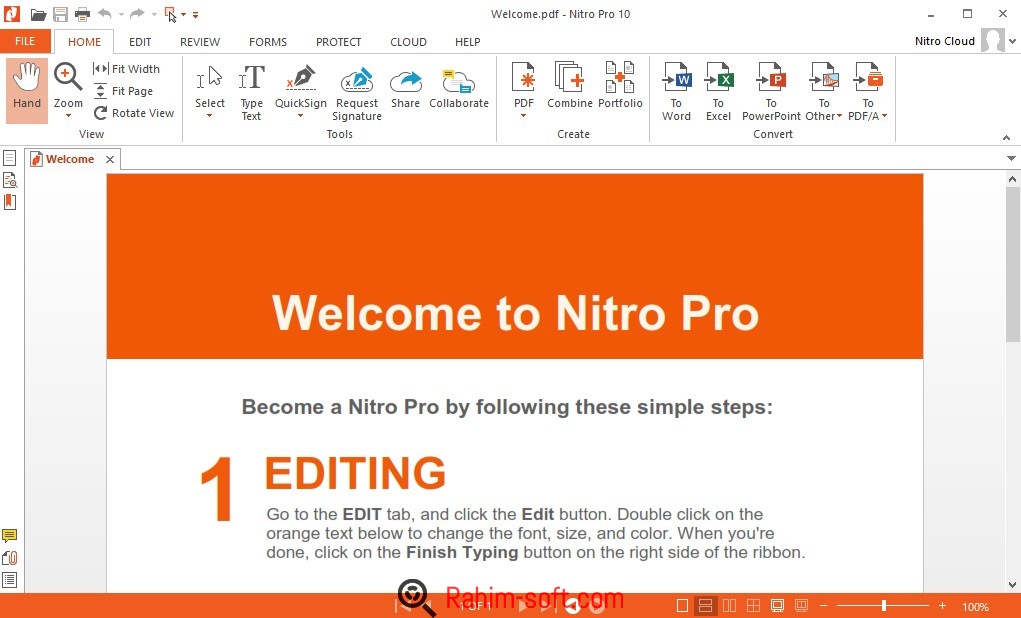Click zoom in plus button
Viewport: 1021px width, 618px height.
(x=942, y=606)
